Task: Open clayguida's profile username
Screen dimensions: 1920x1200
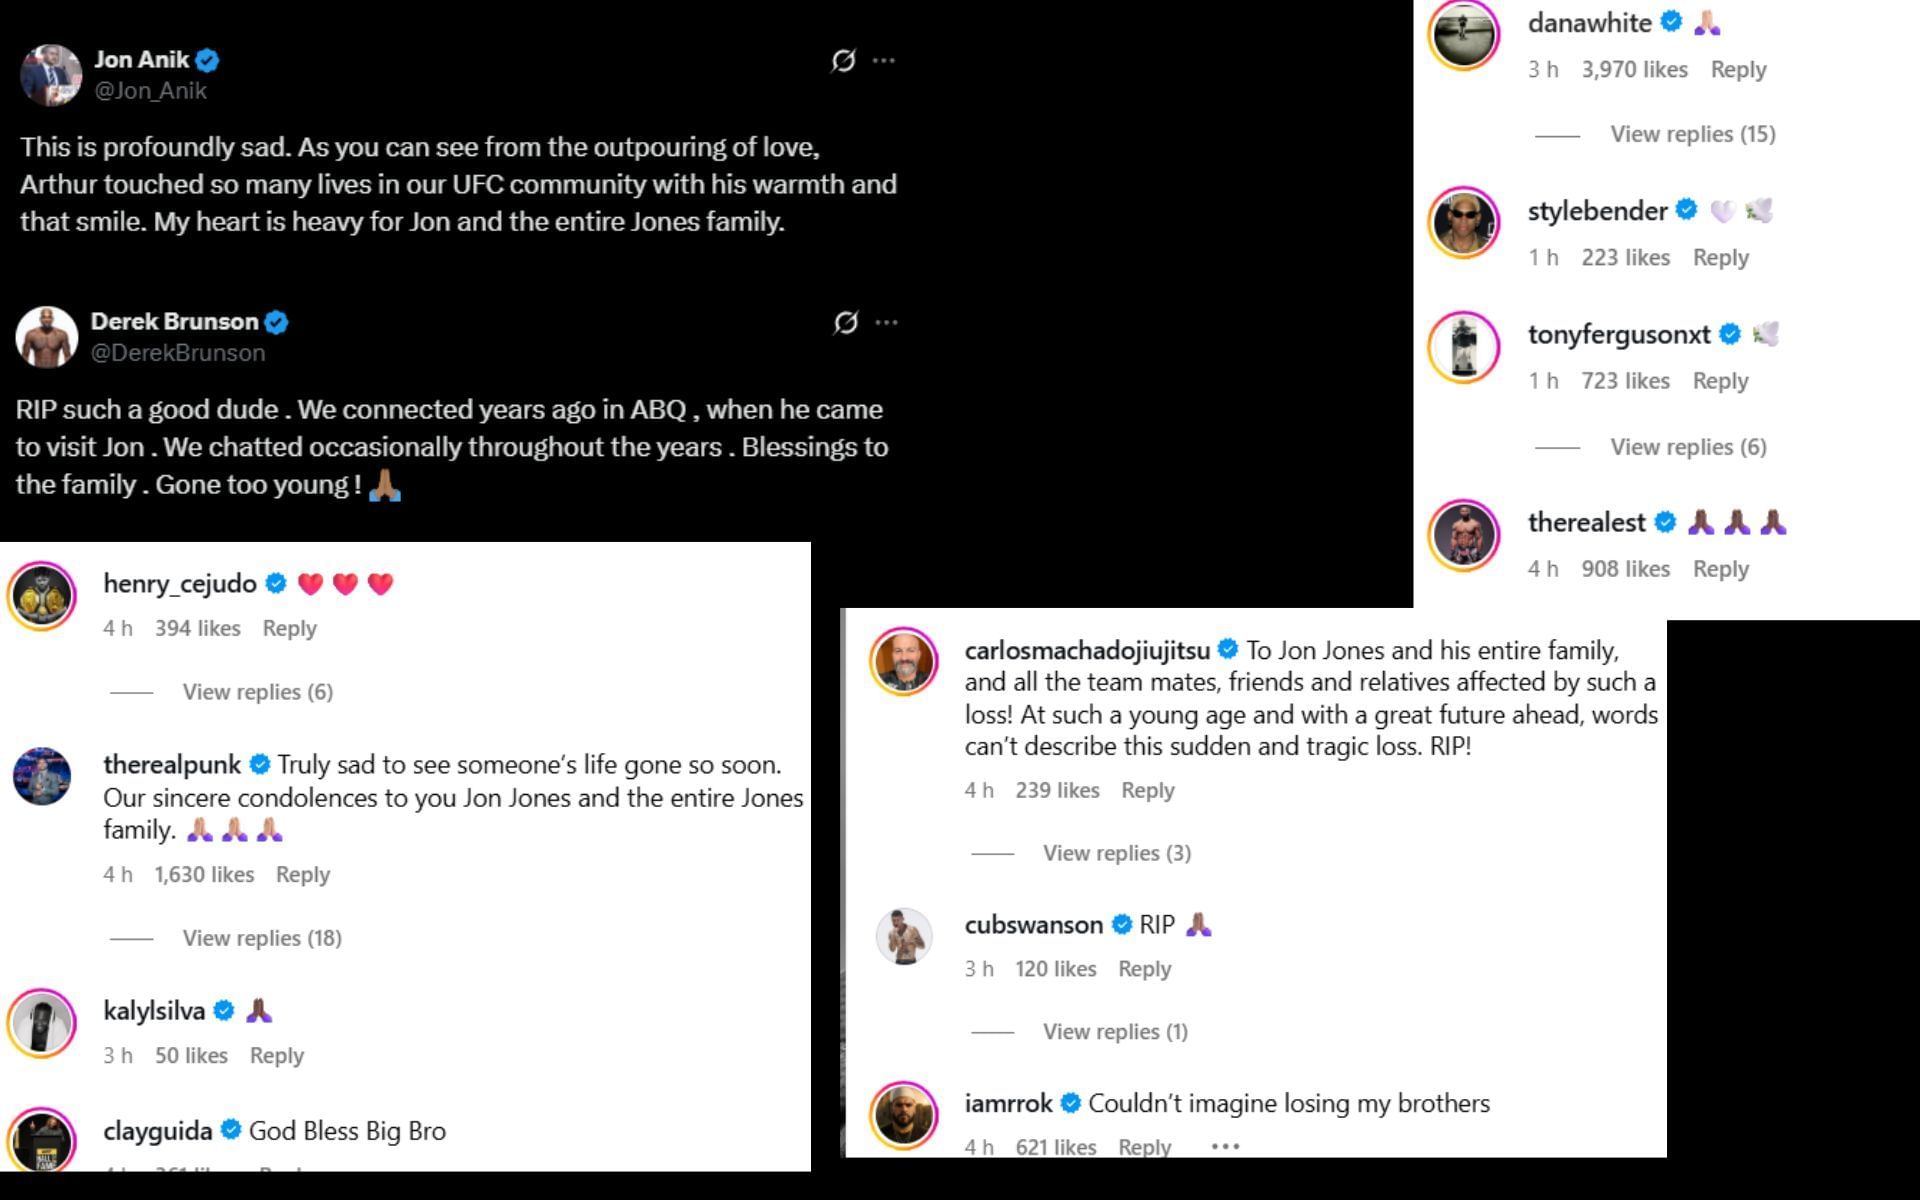Action: pos(157,1131)
